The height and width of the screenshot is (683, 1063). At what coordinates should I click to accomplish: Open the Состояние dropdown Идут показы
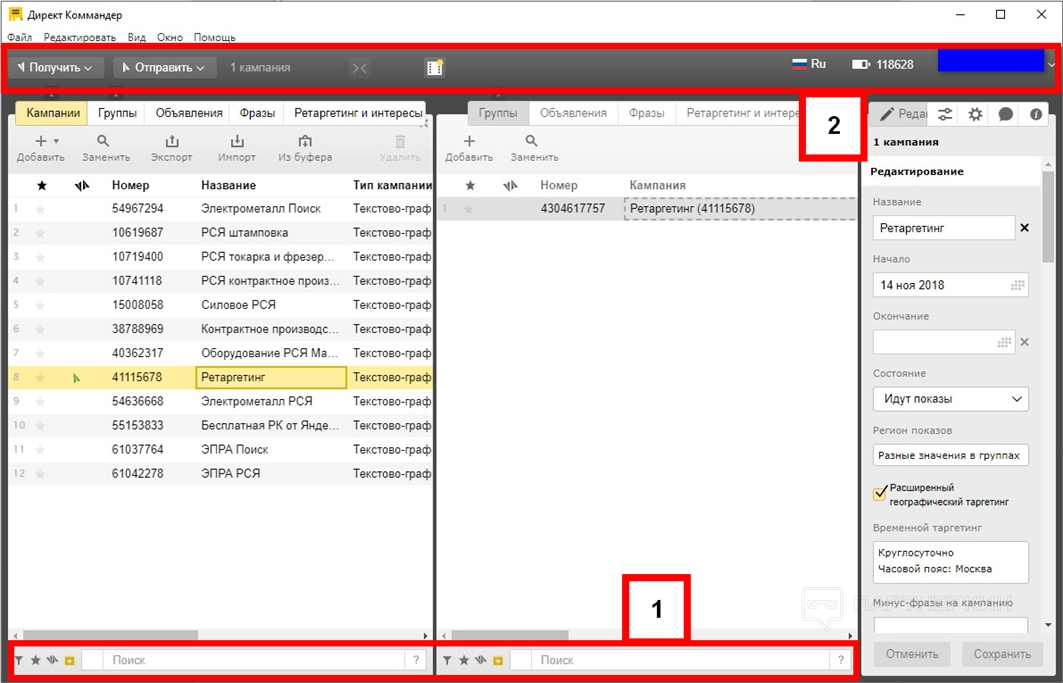(950, 399)
